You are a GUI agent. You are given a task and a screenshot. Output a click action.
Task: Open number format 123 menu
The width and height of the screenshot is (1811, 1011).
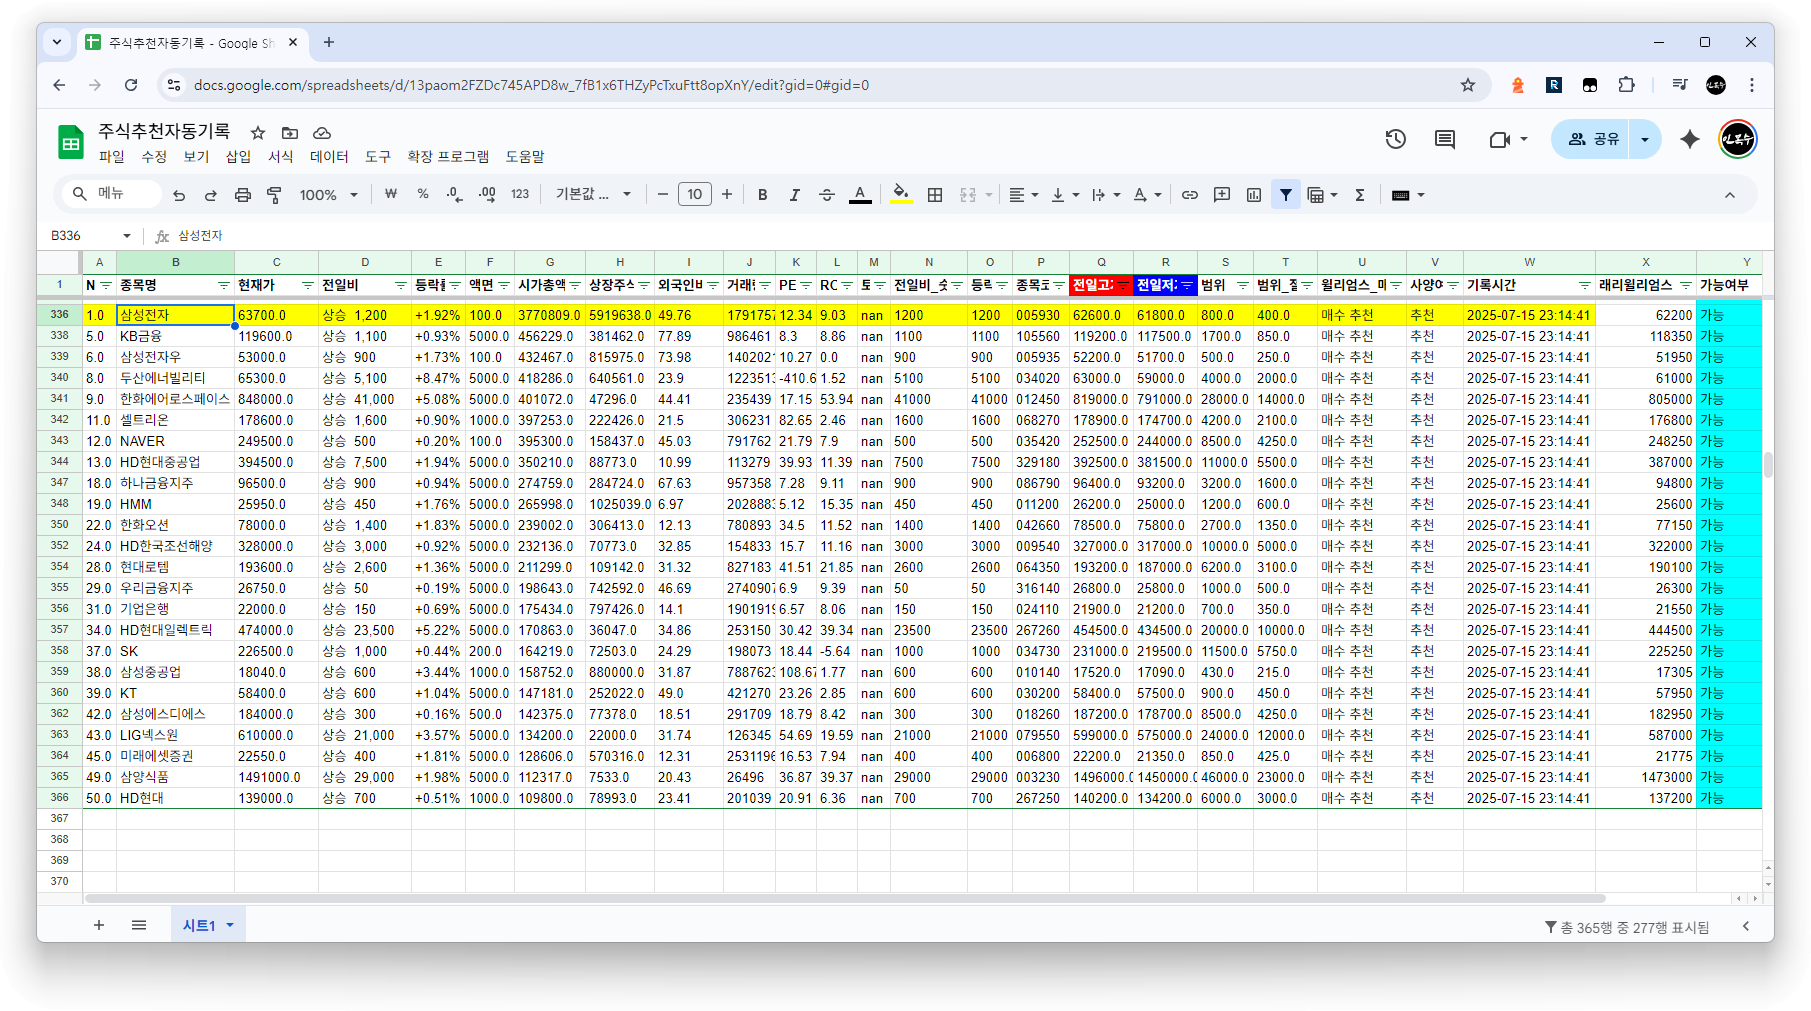pyautogui.click(x=520, y=195)
